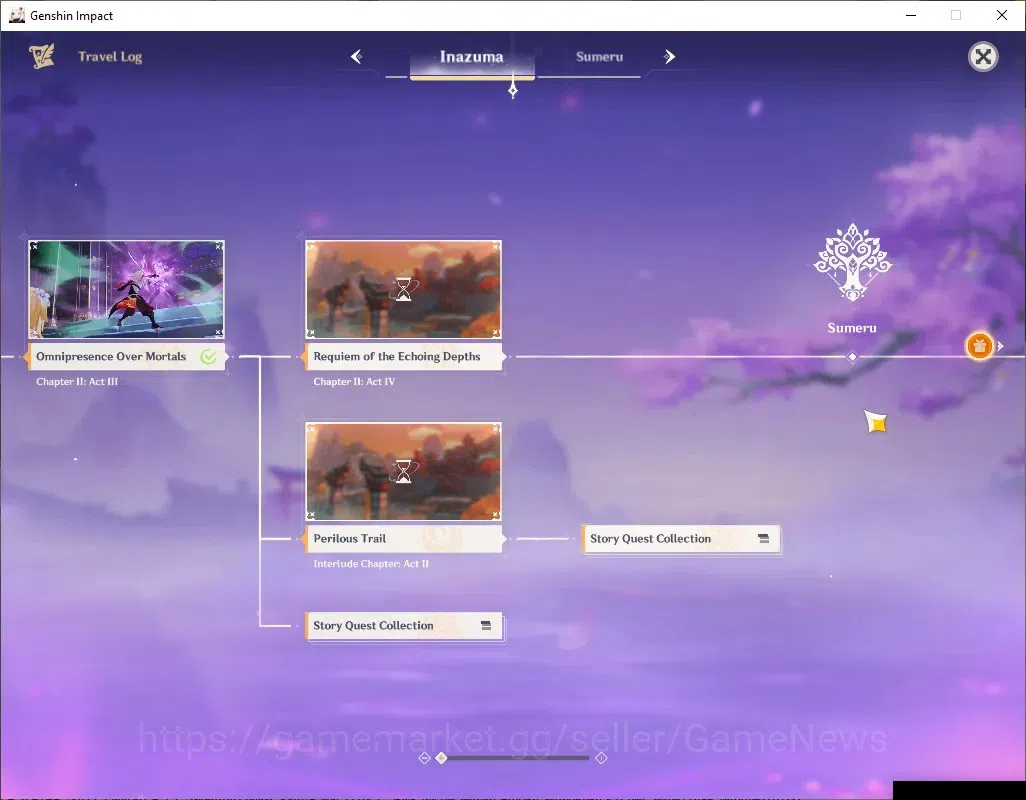Screen dimensions: 1026x800
Task: Click the right end of bottom scrollbar
Action: [601, 757]
